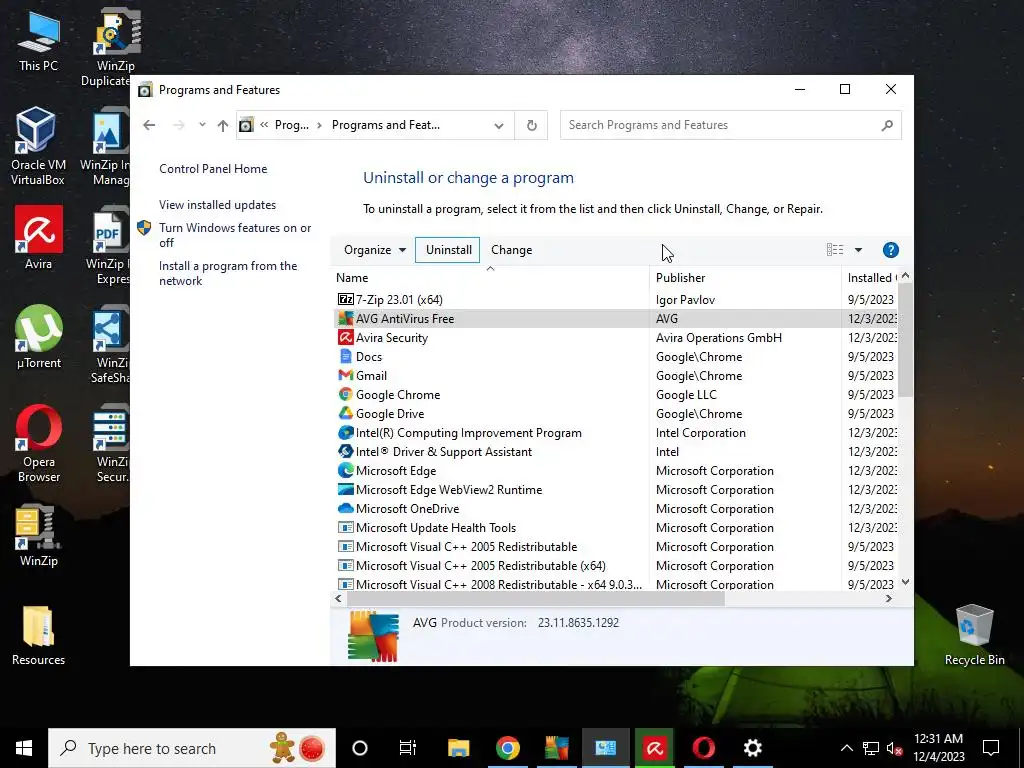Screen dimensions: 1024x768
Task: Open AVG from the taskbar
Action: click(x=556, y=748)
